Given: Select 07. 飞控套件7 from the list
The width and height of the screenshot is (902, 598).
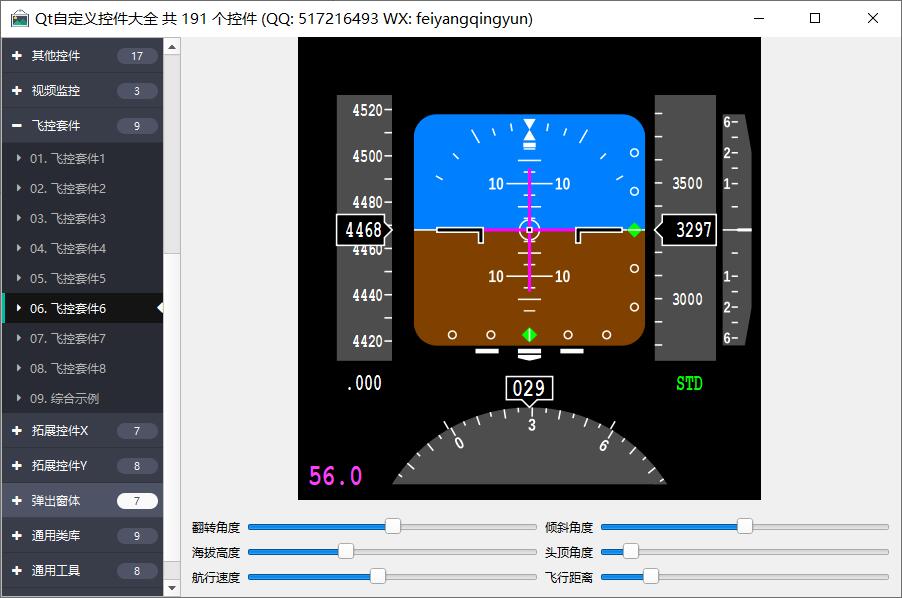Looking at the screenshot, I should pos(67,339).
